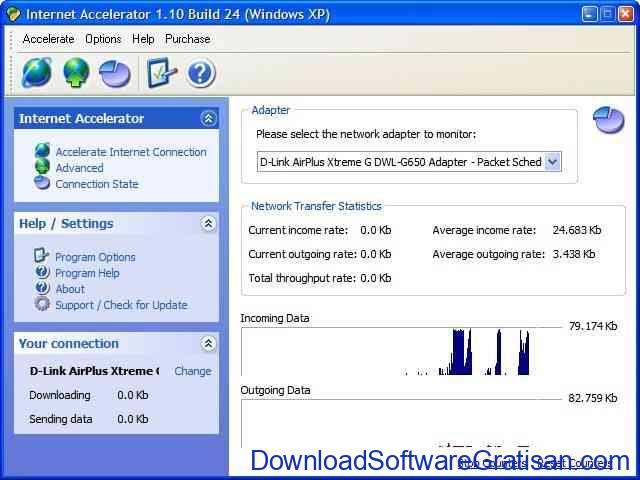The width and height of the screenshot is (640, 480).
Task: Click the D-Link AirPlus adapter combo box text
Action: [x=401, y=162]
